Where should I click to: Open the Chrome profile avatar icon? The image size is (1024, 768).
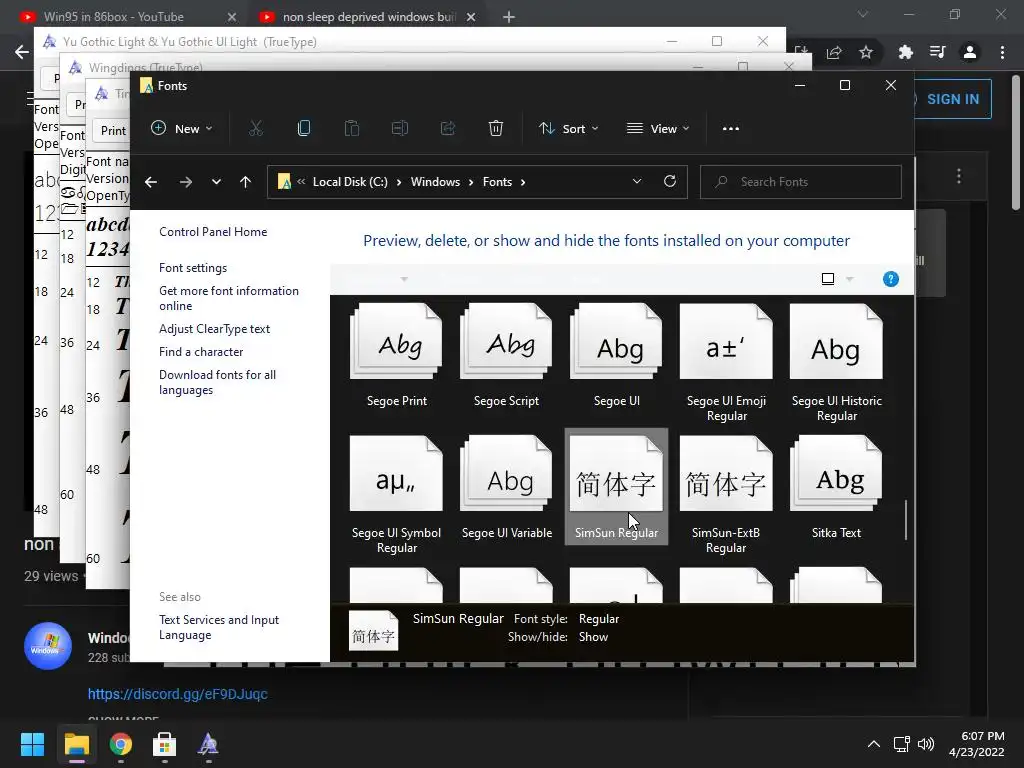tap(970, 52)
